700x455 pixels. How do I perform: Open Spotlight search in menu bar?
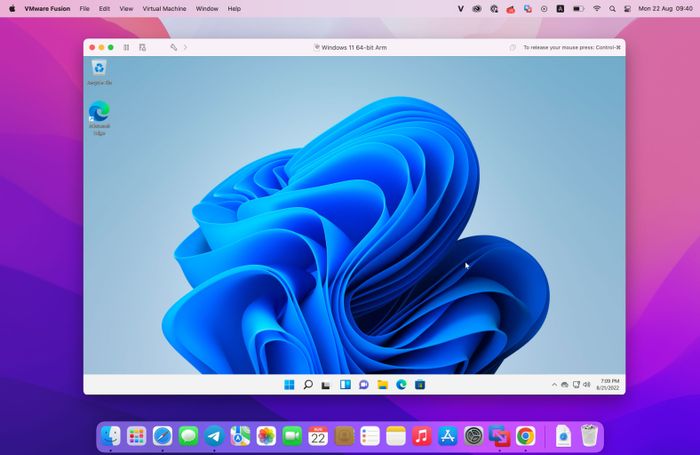coord(612,8)
